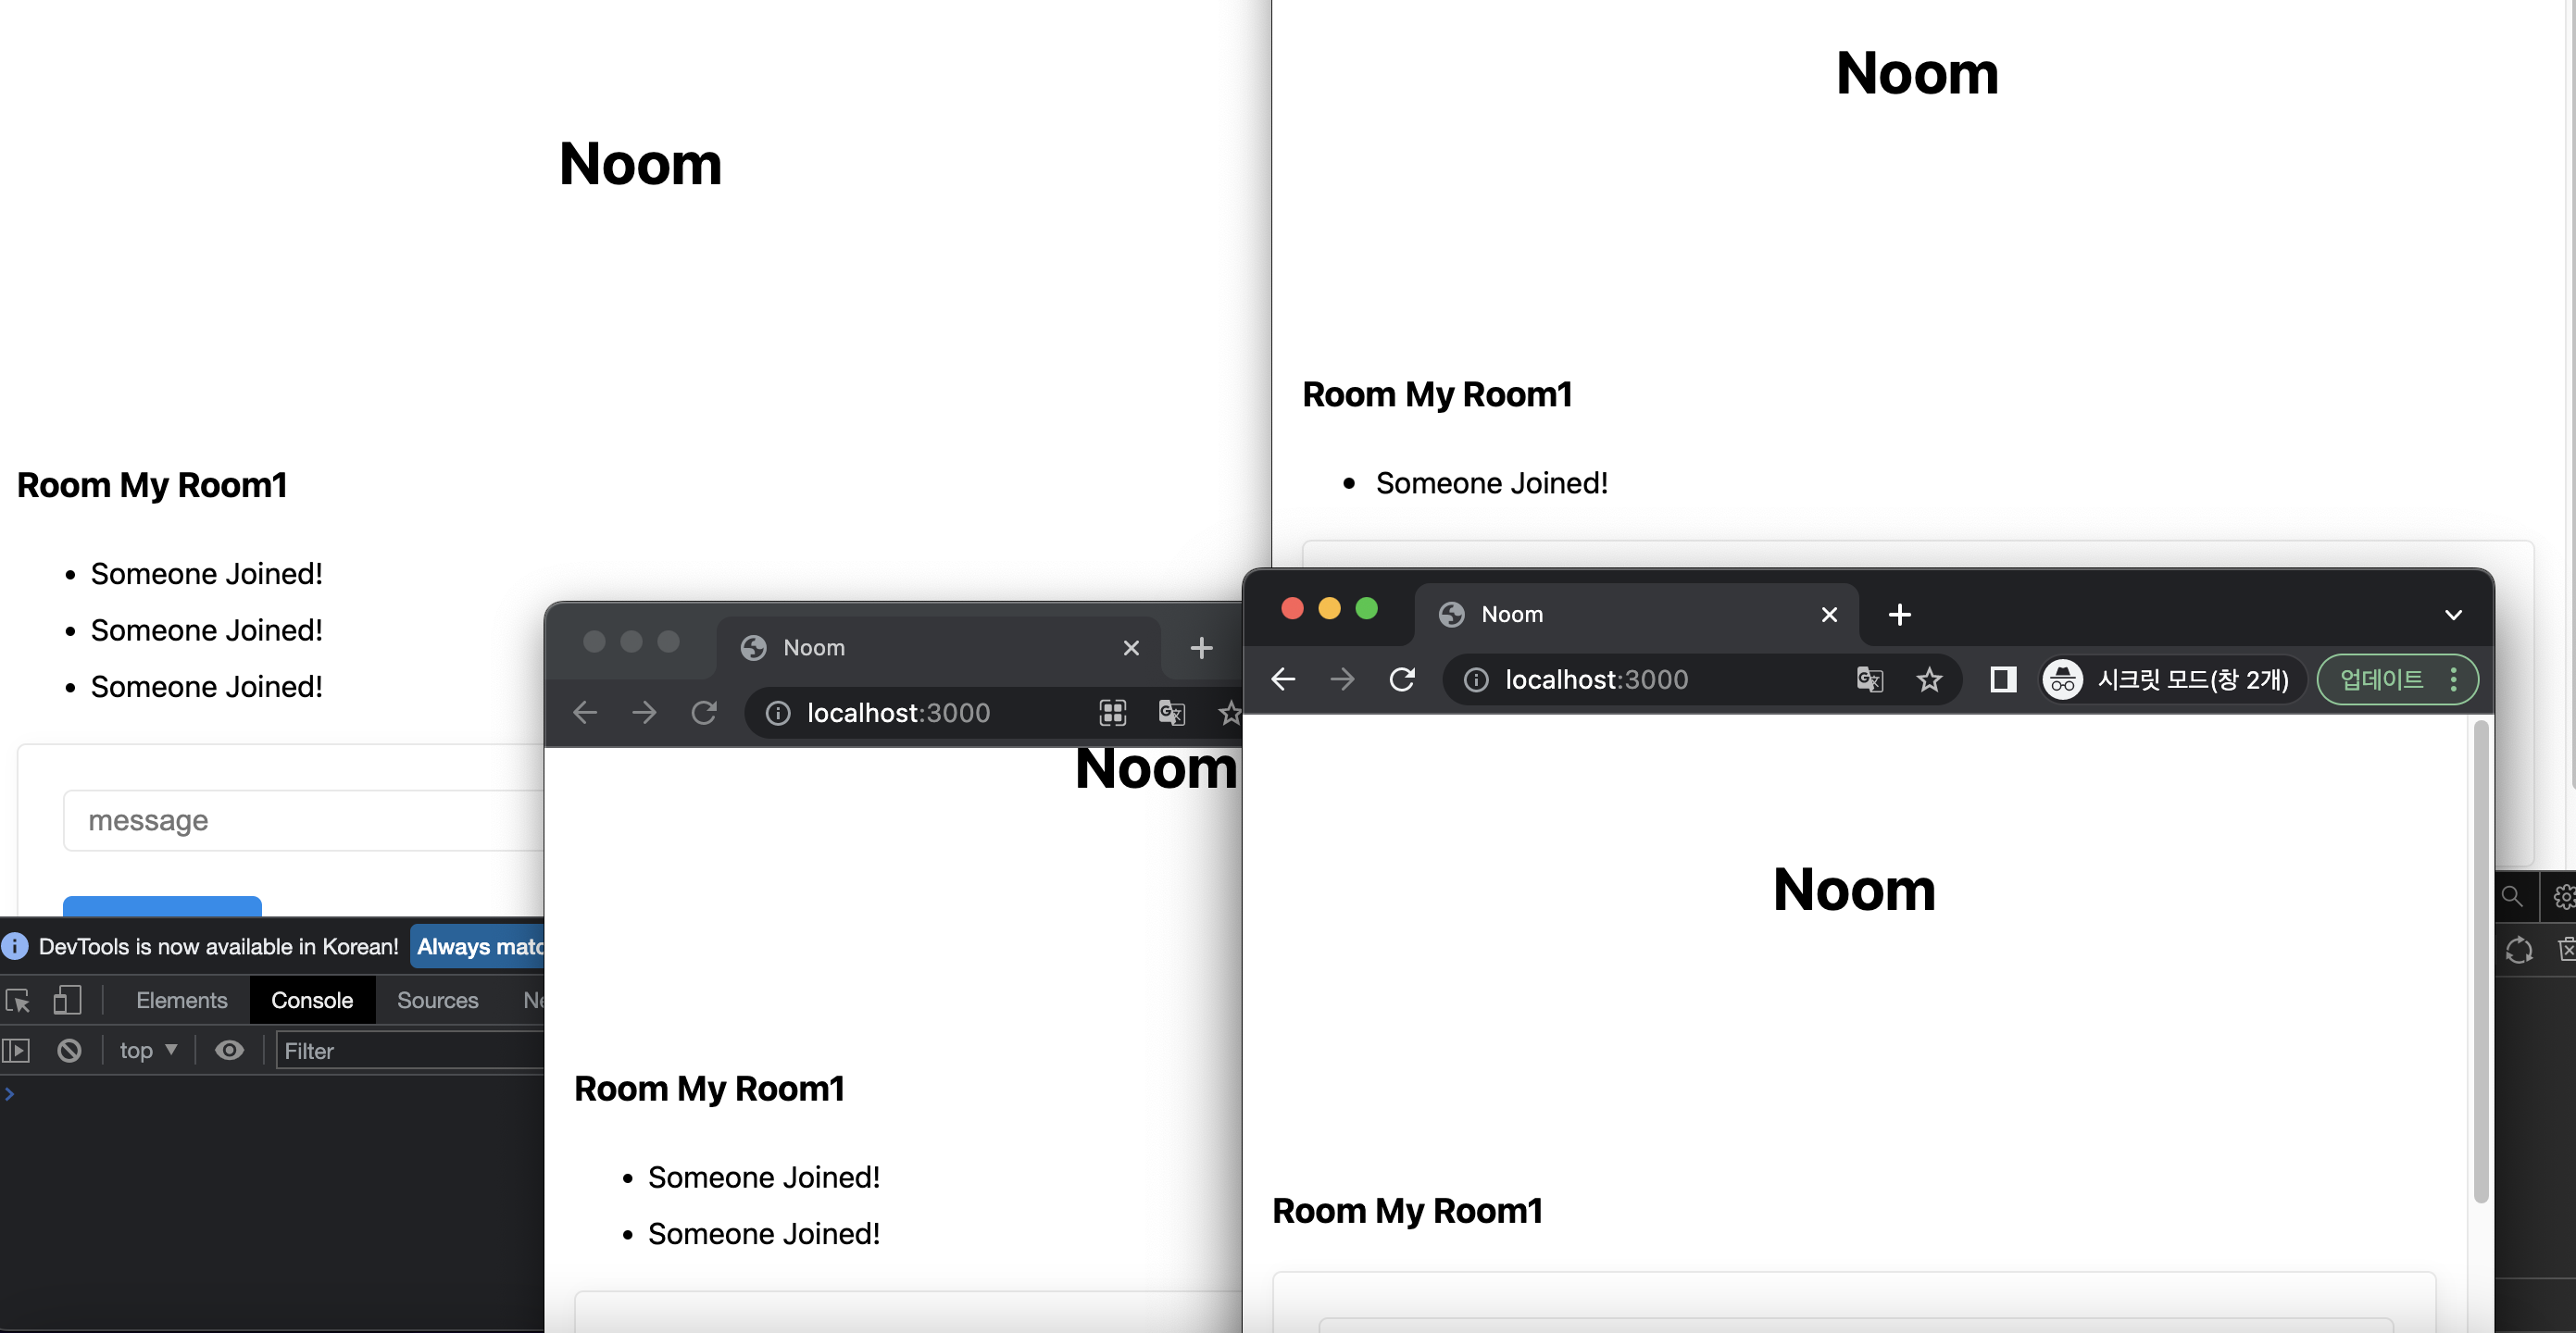Click the 업데이트 update button
The image size is (2576, 1333).
(x=2381, y=680)
